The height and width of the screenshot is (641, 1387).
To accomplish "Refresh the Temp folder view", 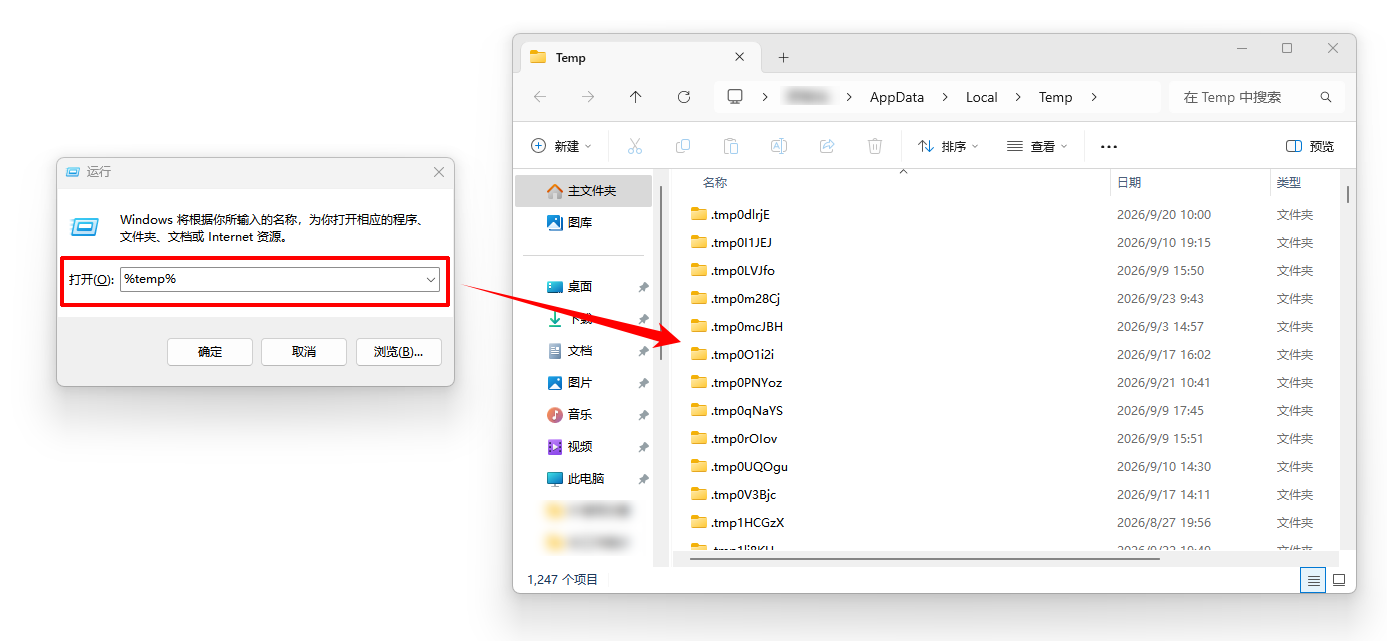I will point(684,97).
